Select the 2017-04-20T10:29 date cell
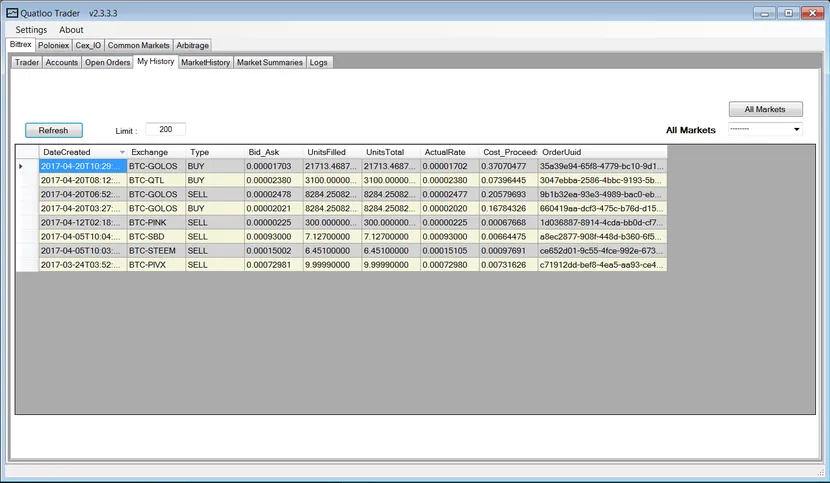 tap(83, 166)
